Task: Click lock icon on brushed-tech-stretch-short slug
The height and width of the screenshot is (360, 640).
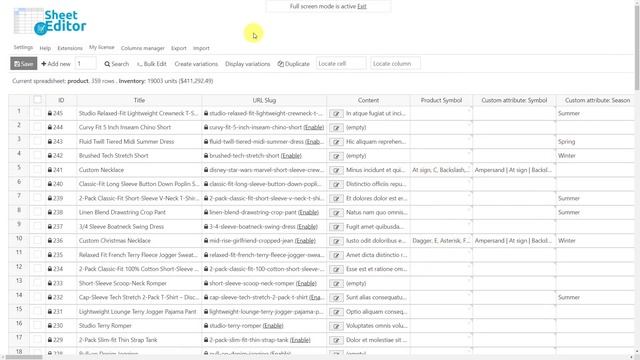Action: point(206,156)
